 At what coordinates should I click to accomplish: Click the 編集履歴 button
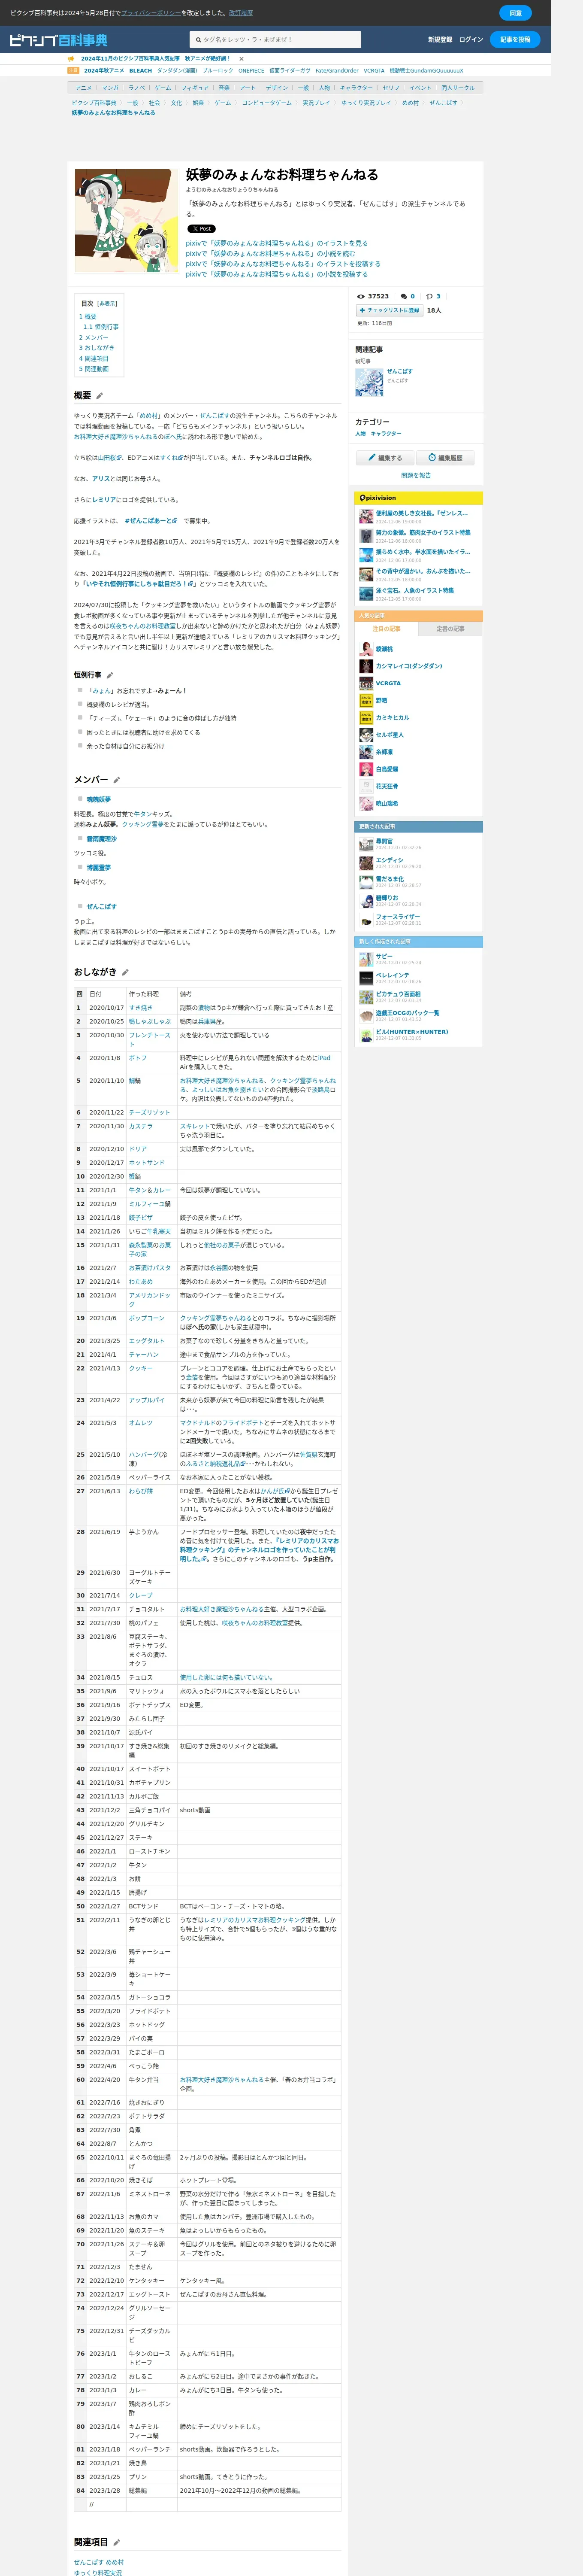point(445,458)
